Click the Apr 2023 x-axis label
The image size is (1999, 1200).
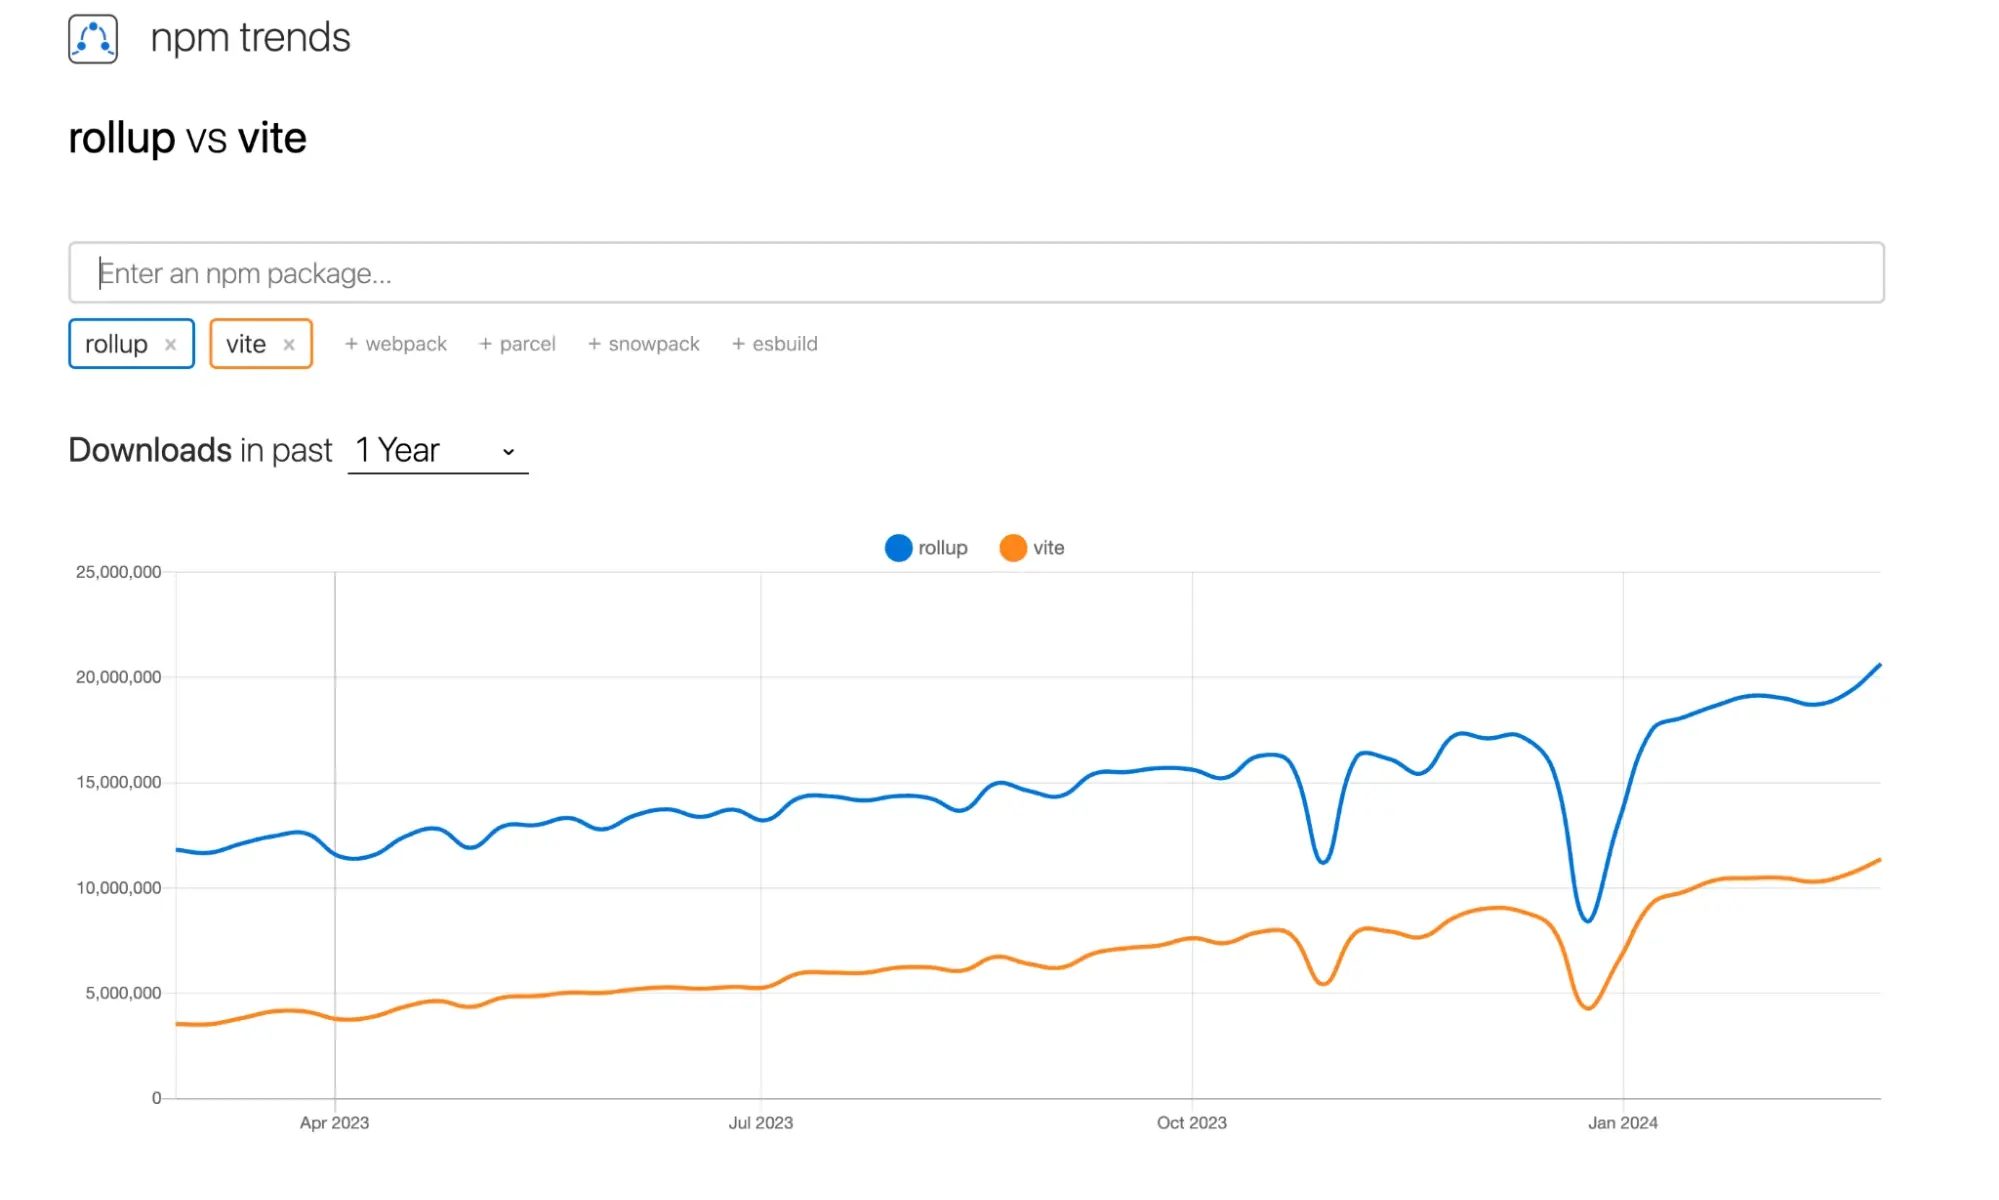coord(334,1123)
